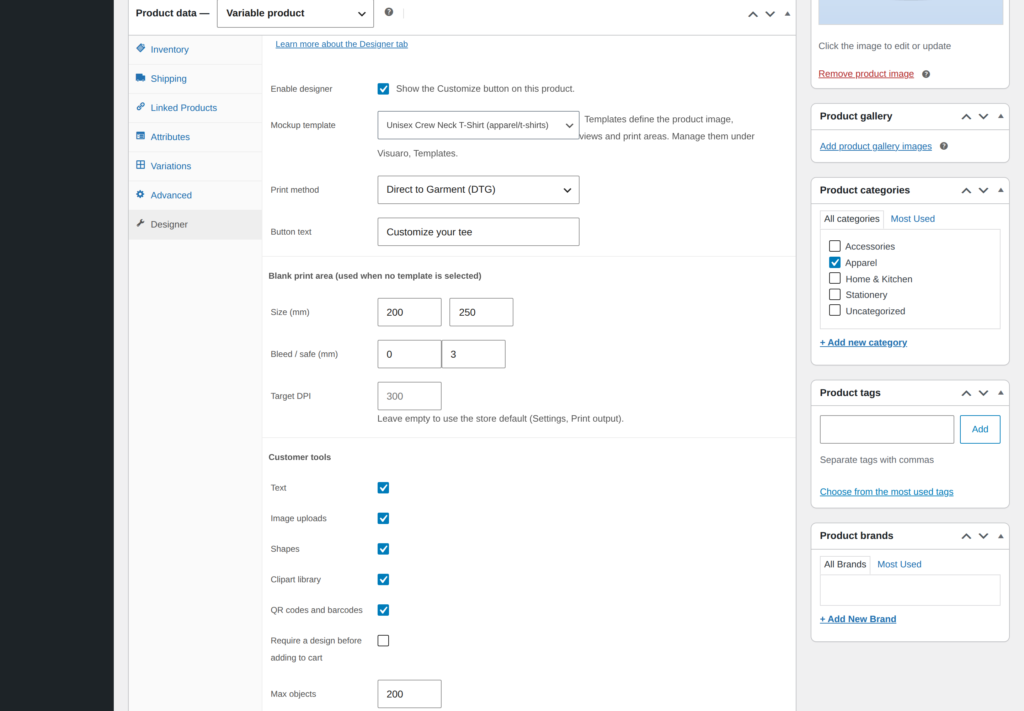This screenshot has height=711, width=1024.
Task: Select the All categories tab
Action: pyautogui.click(x=852, y=219)
